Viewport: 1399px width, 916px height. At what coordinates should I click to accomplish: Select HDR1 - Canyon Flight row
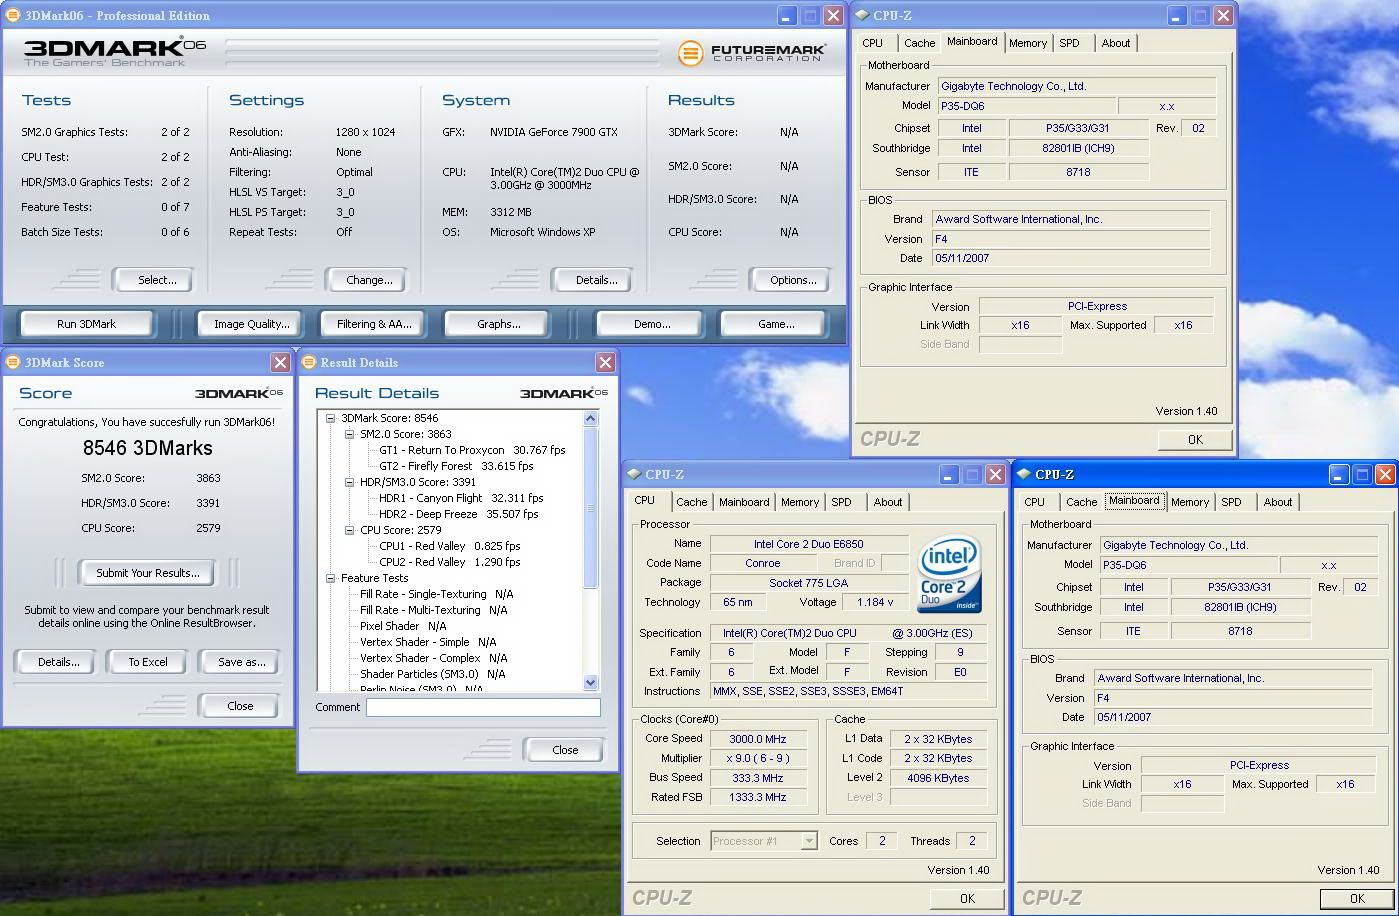(x=461, y=498)
